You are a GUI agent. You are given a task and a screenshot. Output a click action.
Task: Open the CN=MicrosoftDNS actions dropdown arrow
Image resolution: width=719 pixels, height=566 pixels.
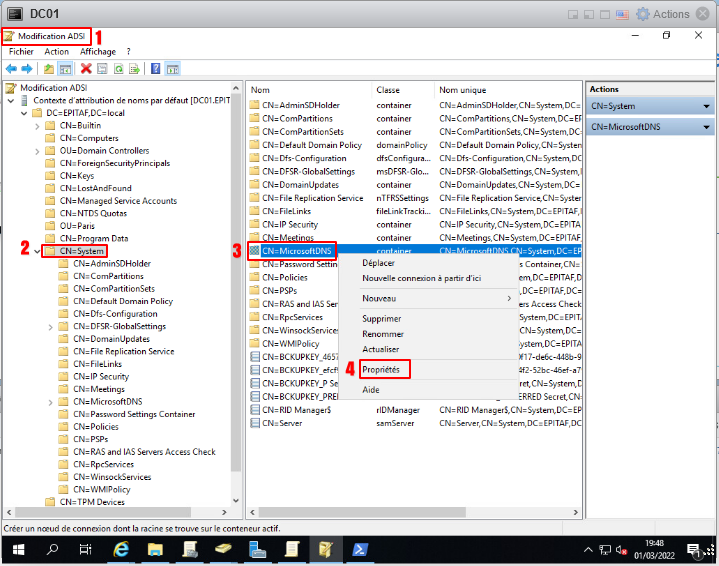pyautogui.click(x=706, y=127)
